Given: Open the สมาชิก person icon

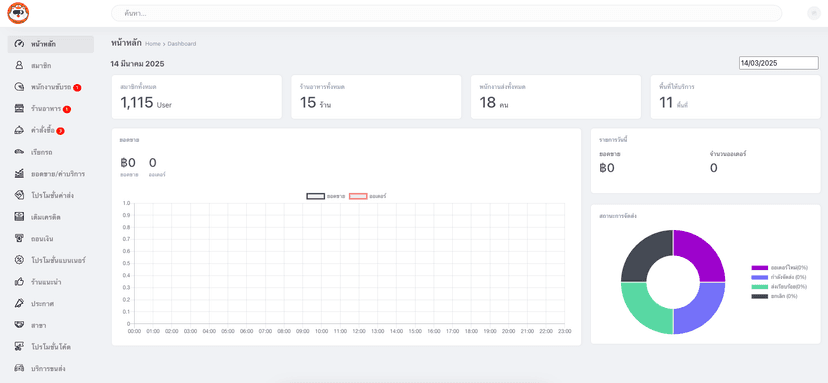Looking at the screenshot, I should pyautogui.click(x=20, y=66).
